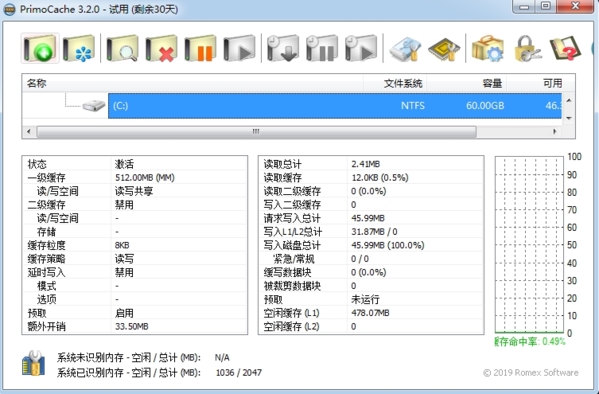Resume deferred write with clock play icon
Screen dimensions: 599x394
(x=361, y=48)
